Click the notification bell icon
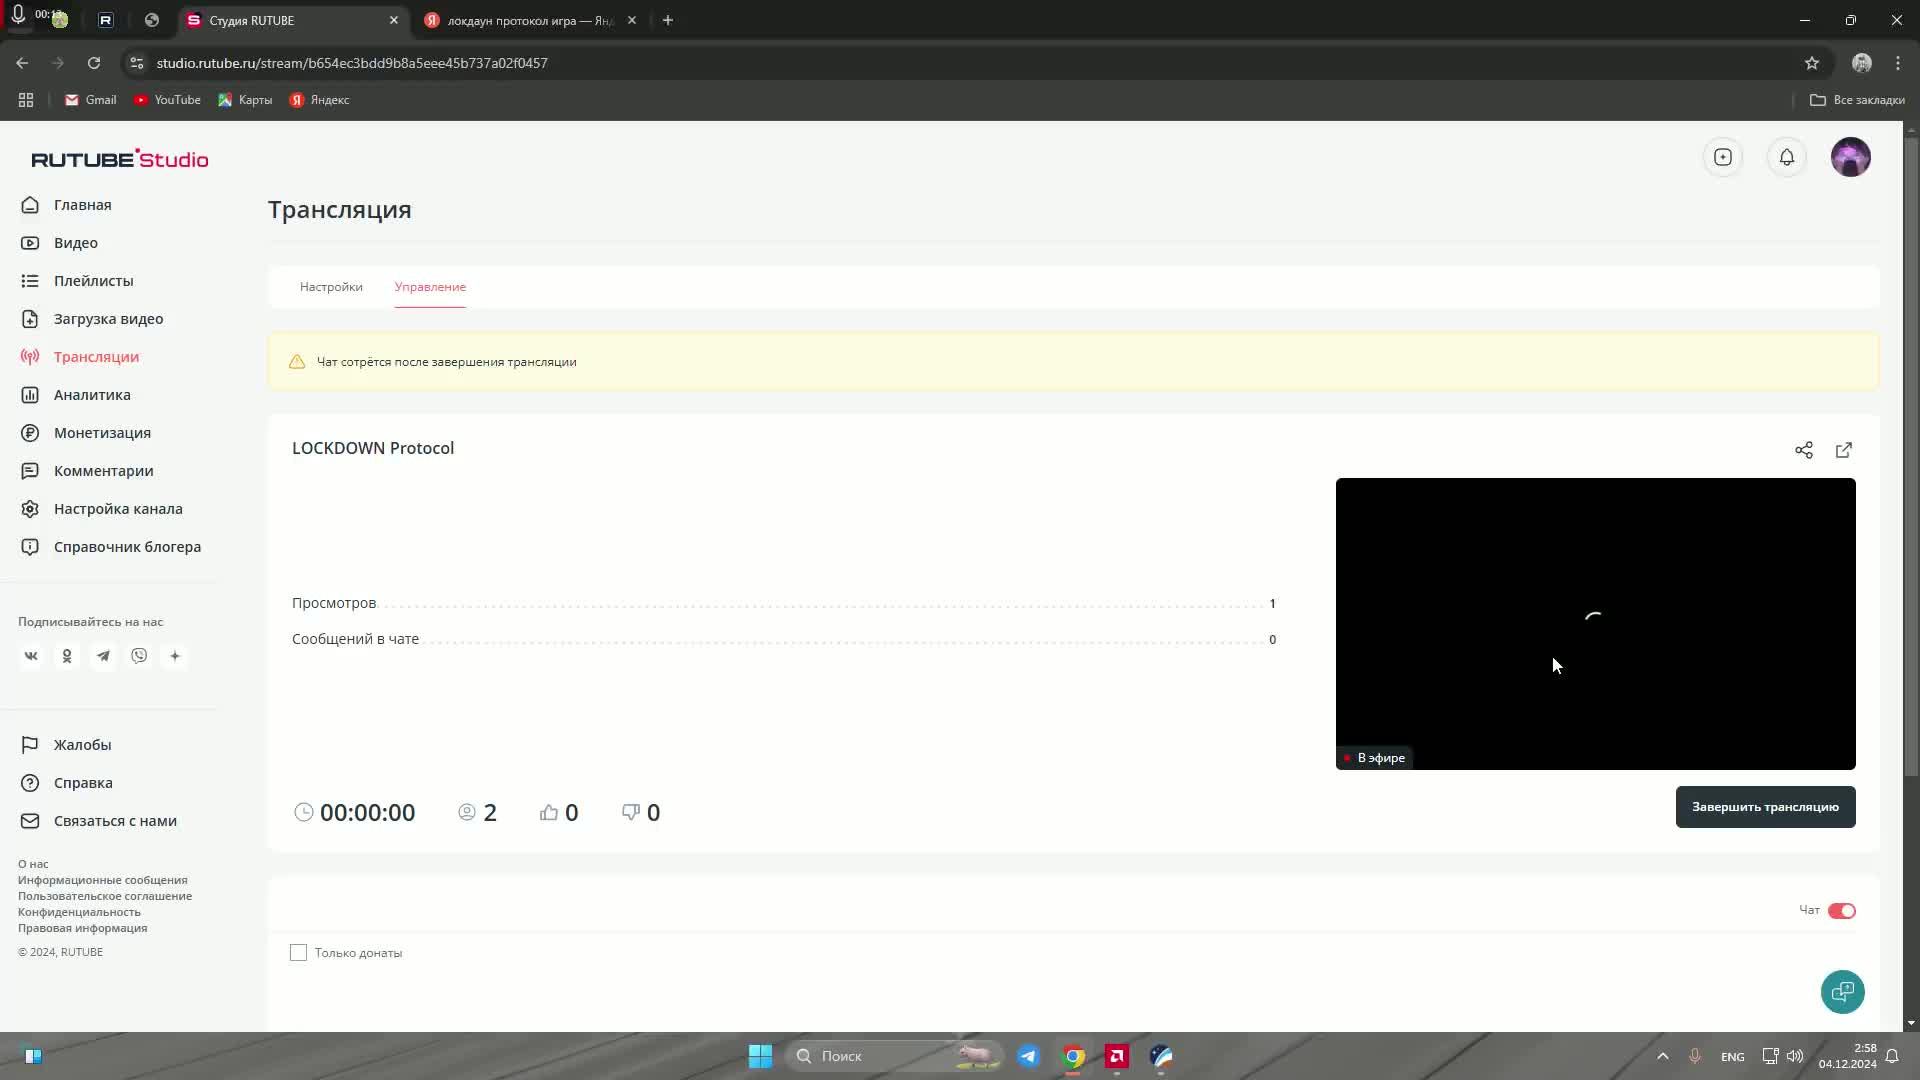 (x=1787, y=157)
